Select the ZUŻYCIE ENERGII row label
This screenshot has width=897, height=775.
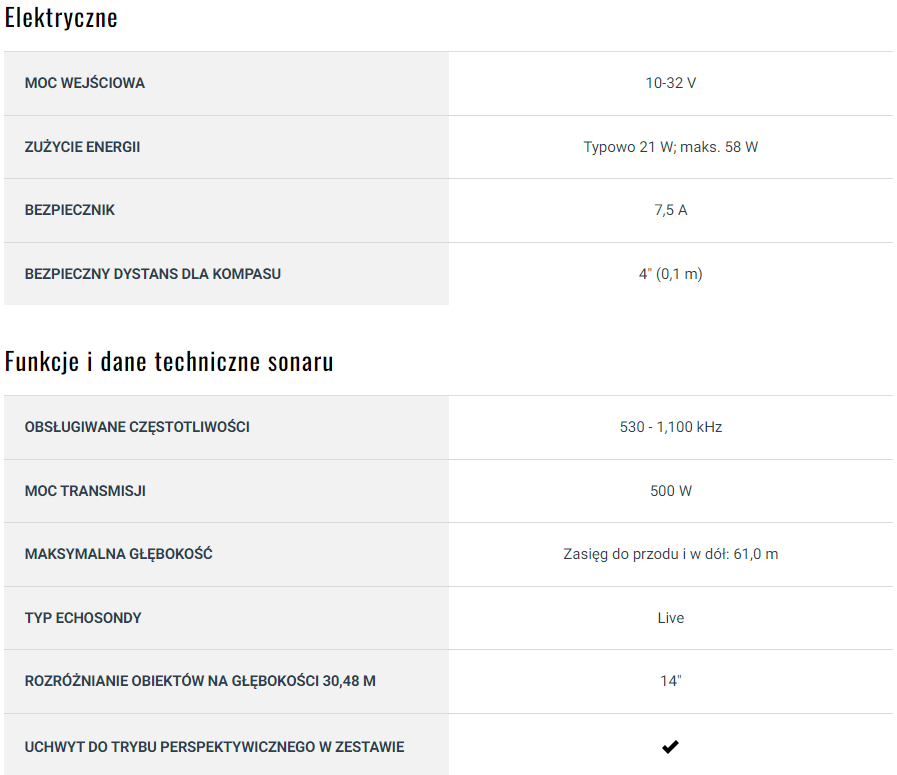[x=82, y=147]
